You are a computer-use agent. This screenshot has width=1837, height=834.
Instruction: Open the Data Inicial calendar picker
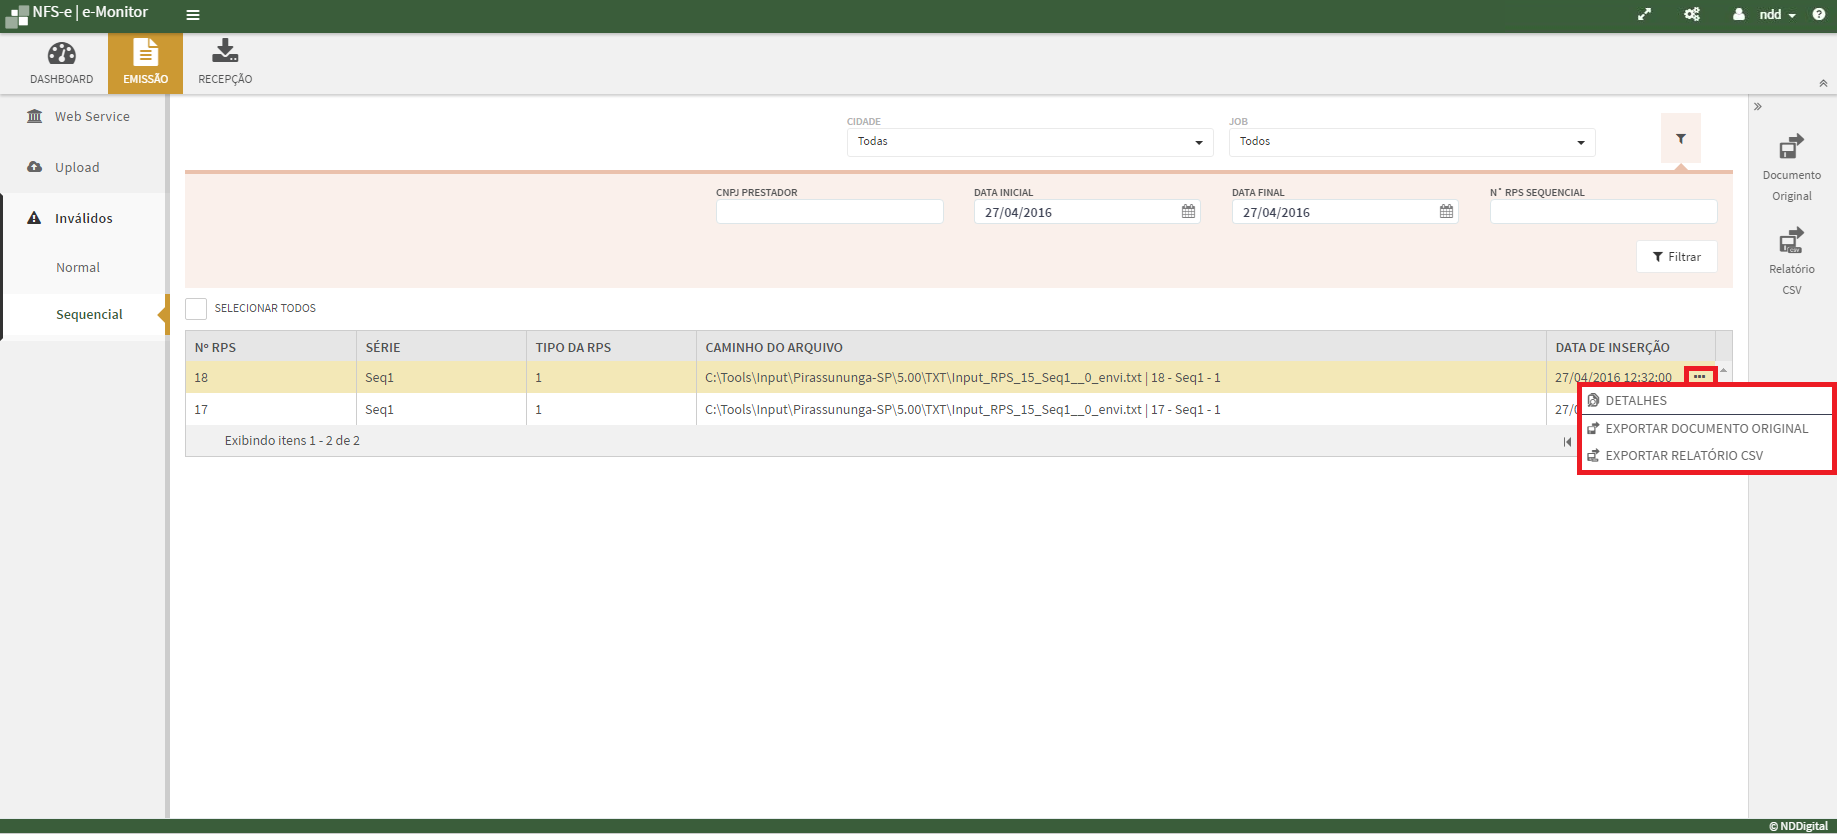[x=1188, y=212]
